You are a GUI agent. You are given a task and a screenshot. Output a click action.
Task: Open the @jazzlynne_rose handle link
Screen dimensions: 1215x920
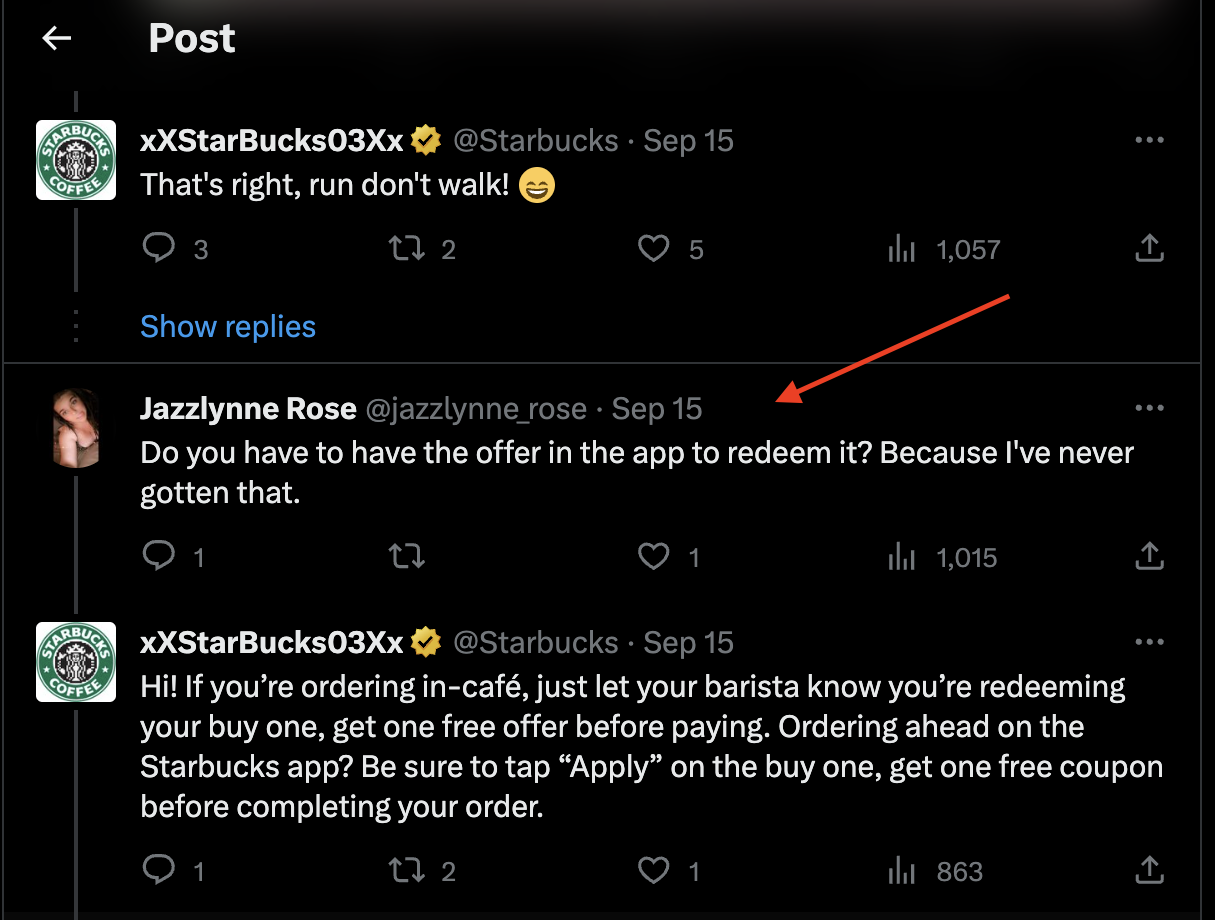pos(475,409)
